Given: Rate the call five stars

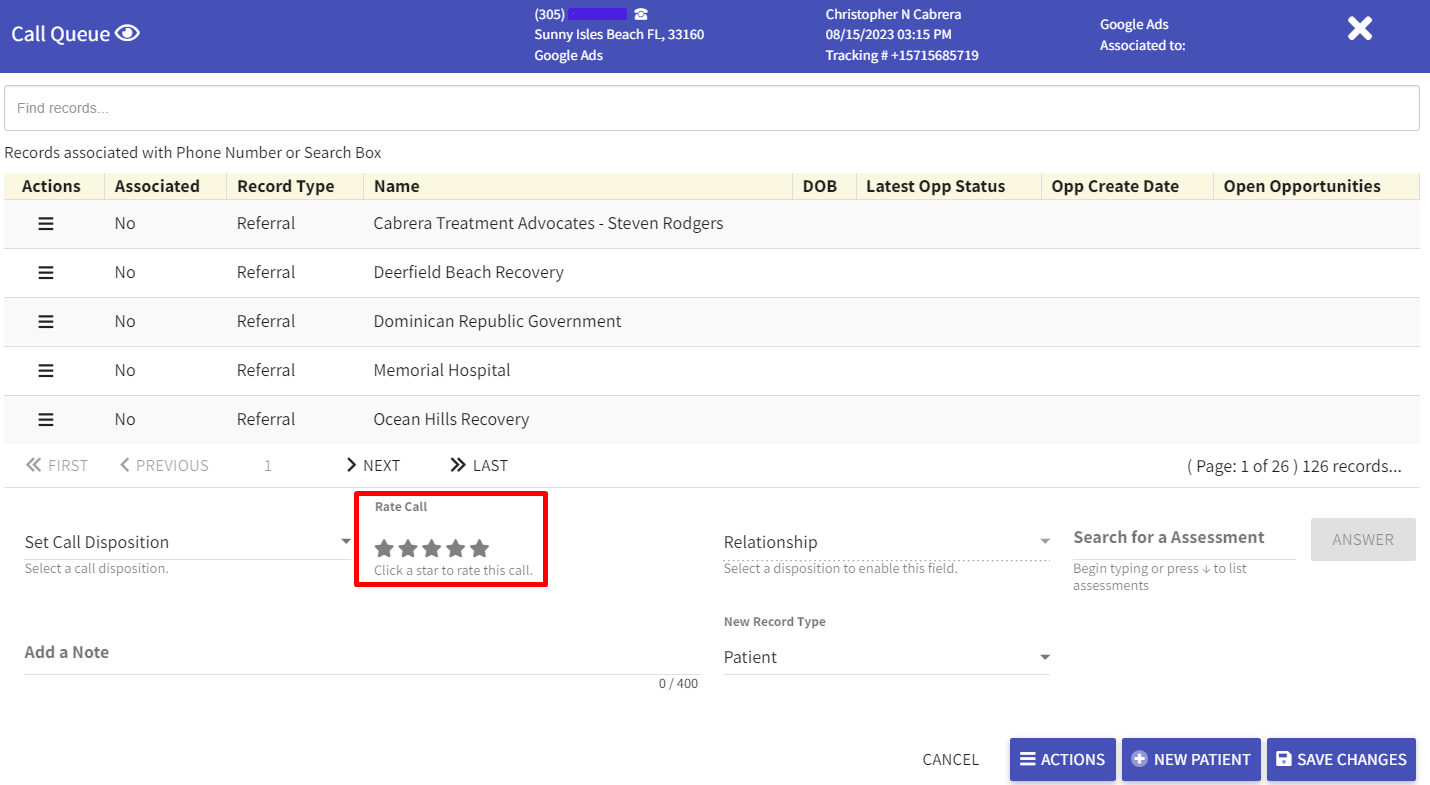Looking at the screenshot, I should 480,548.
